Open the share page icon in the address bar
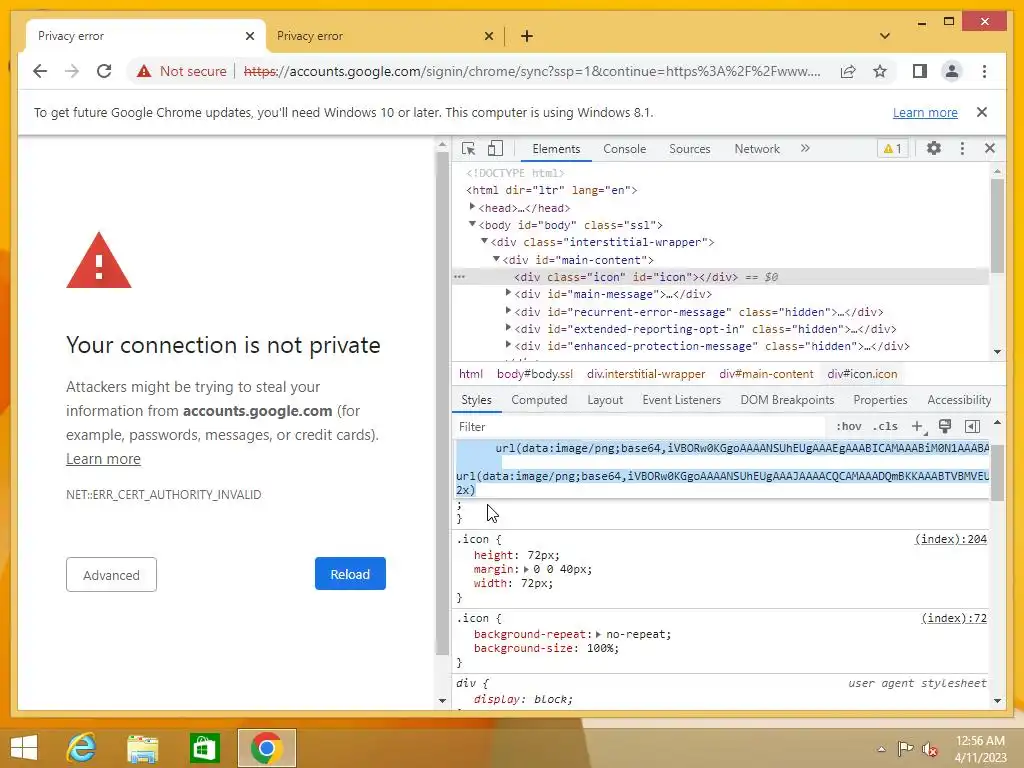The width and height of the screenshot is (1024, 768). pos(848,71)
